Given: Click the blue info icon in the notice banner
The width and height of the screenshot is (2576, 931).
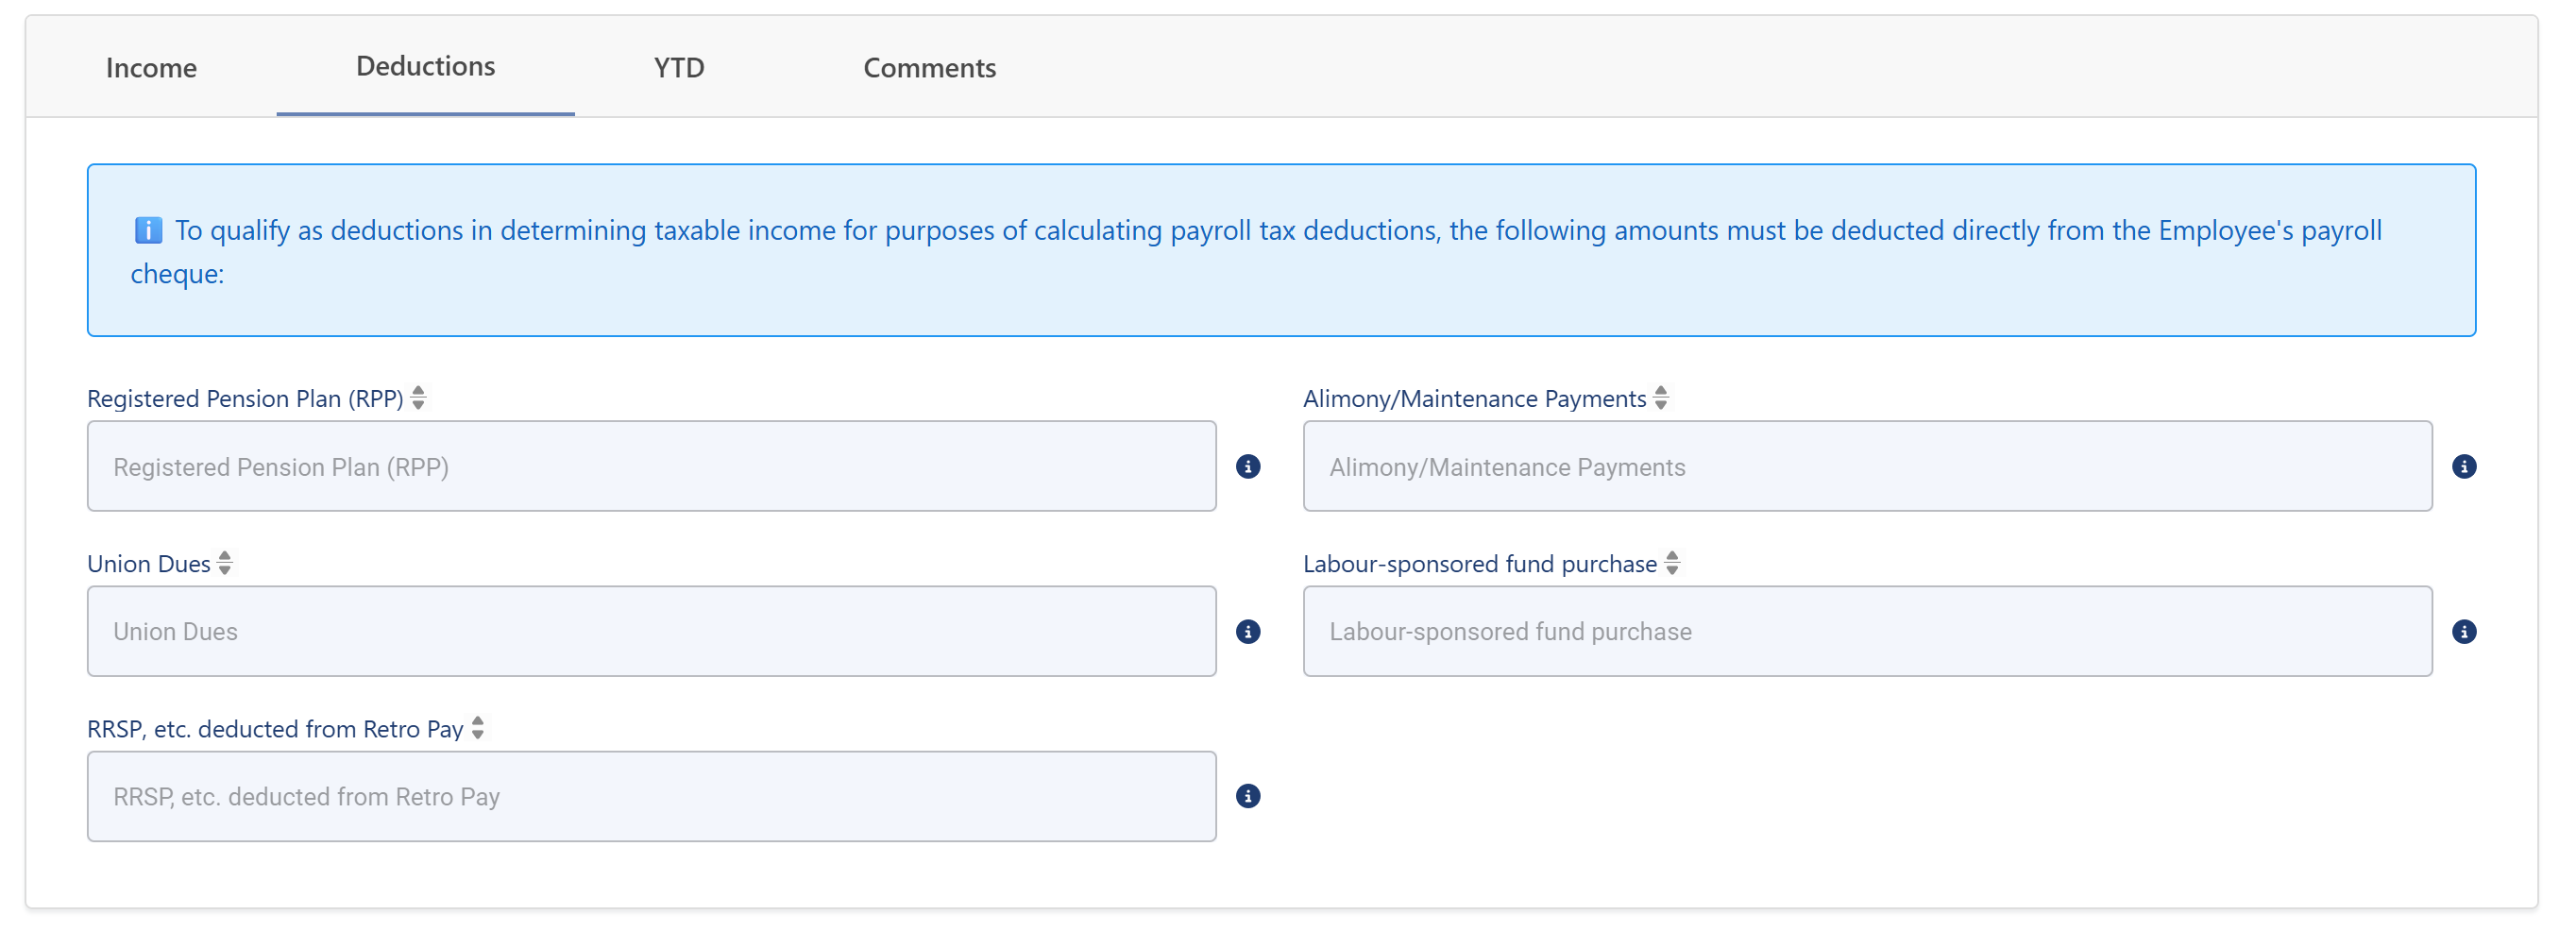Looking at the screenshot, I should click(148, 230).
